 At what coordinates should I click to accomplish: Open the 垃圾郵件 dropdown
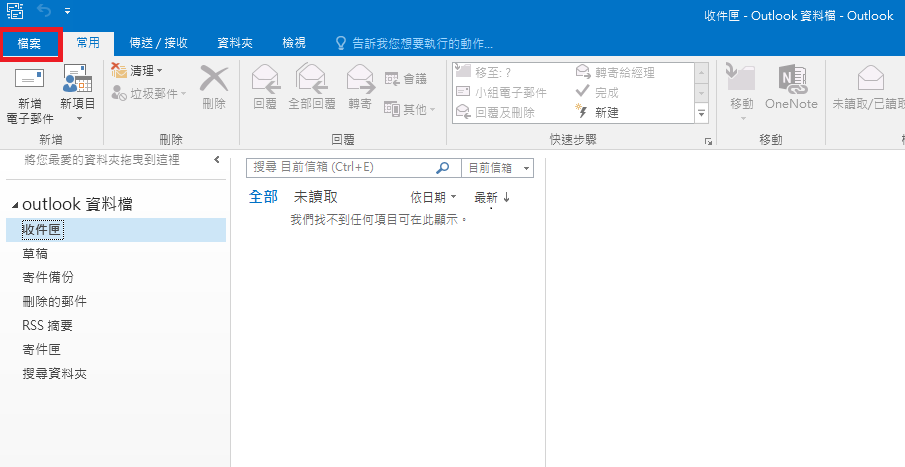click(149, 93)
